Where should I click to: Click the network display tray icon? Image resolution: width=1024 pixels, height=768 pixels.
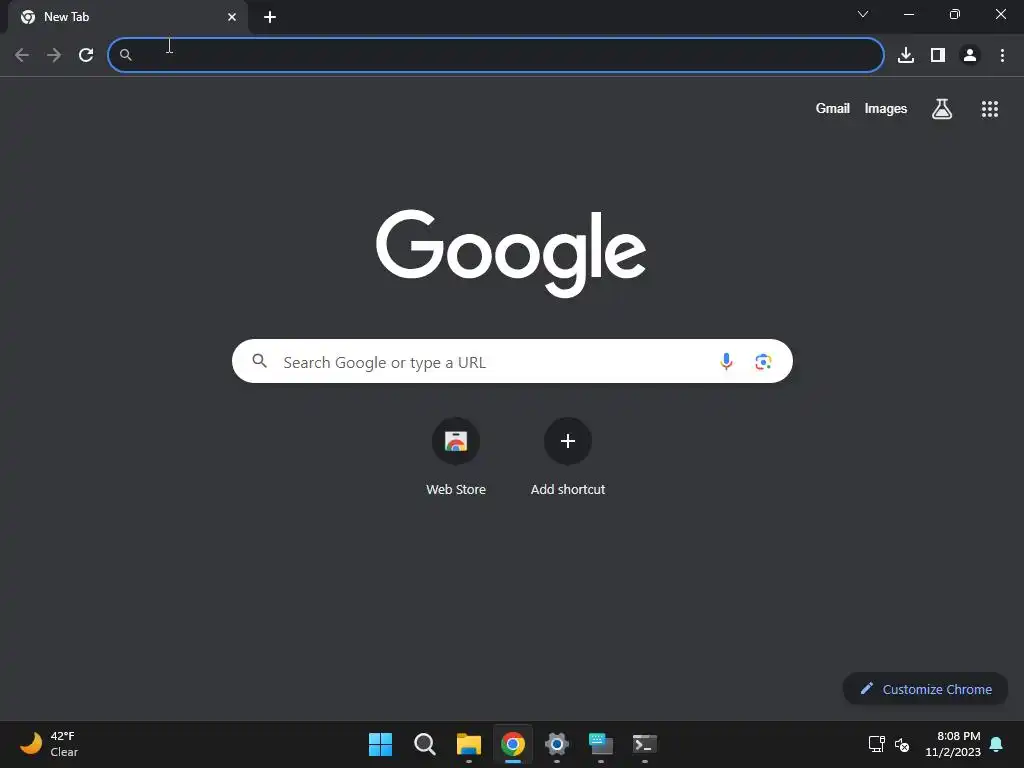click(876, 744)
